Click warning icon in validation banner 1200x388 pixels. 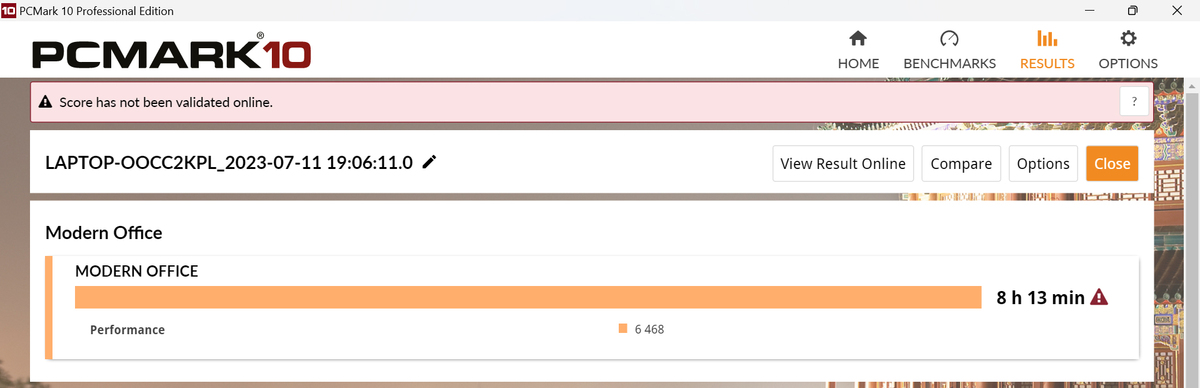point(45,102)
